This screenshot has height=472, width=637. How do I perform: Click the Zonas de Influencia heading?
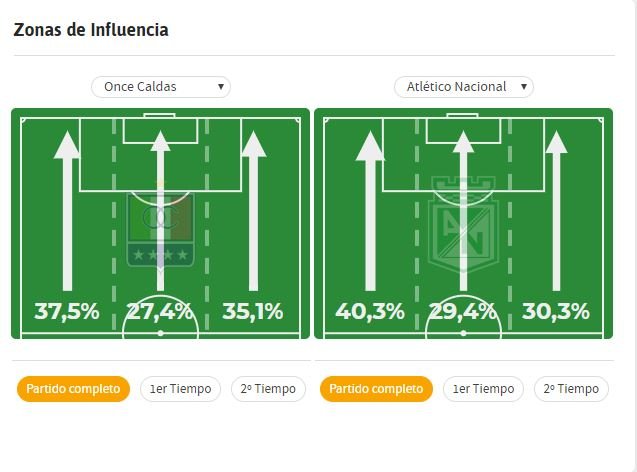tap(91, 30)
